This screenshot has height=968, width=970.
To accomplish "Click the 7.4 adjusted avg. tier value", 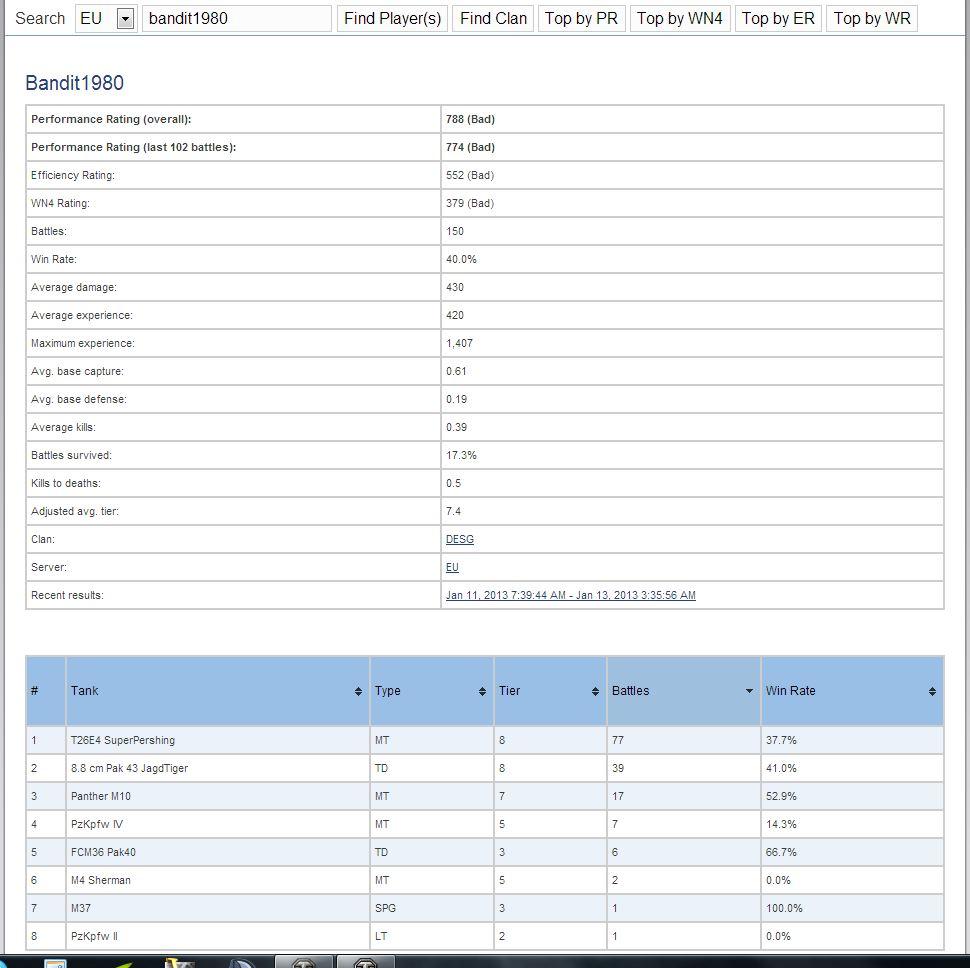I will (x=453, y=511).
